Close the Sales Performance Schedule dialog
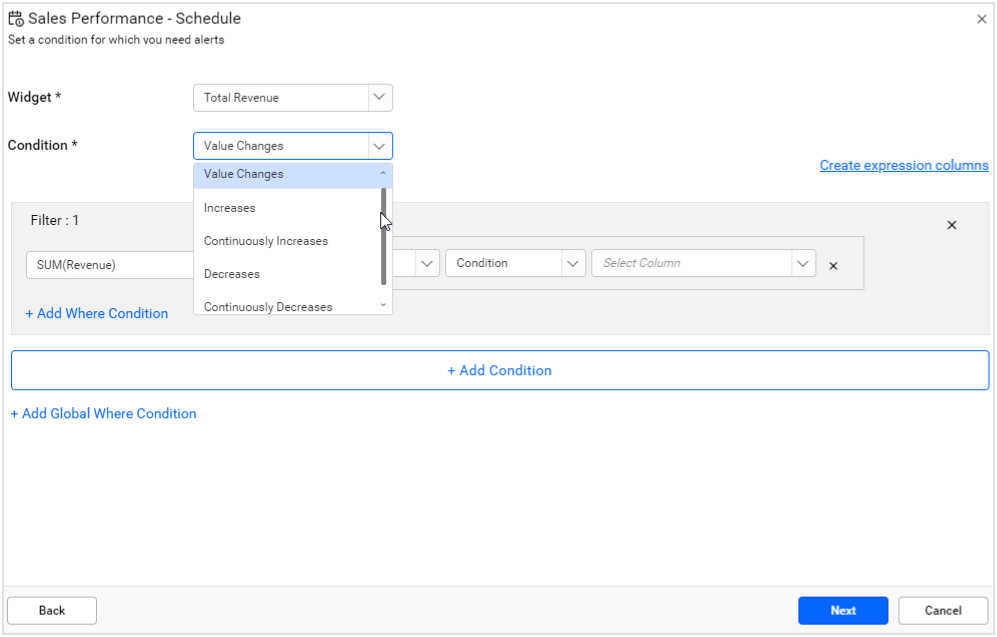Viewport: 997px width, 637px height. tap(981, 18)
